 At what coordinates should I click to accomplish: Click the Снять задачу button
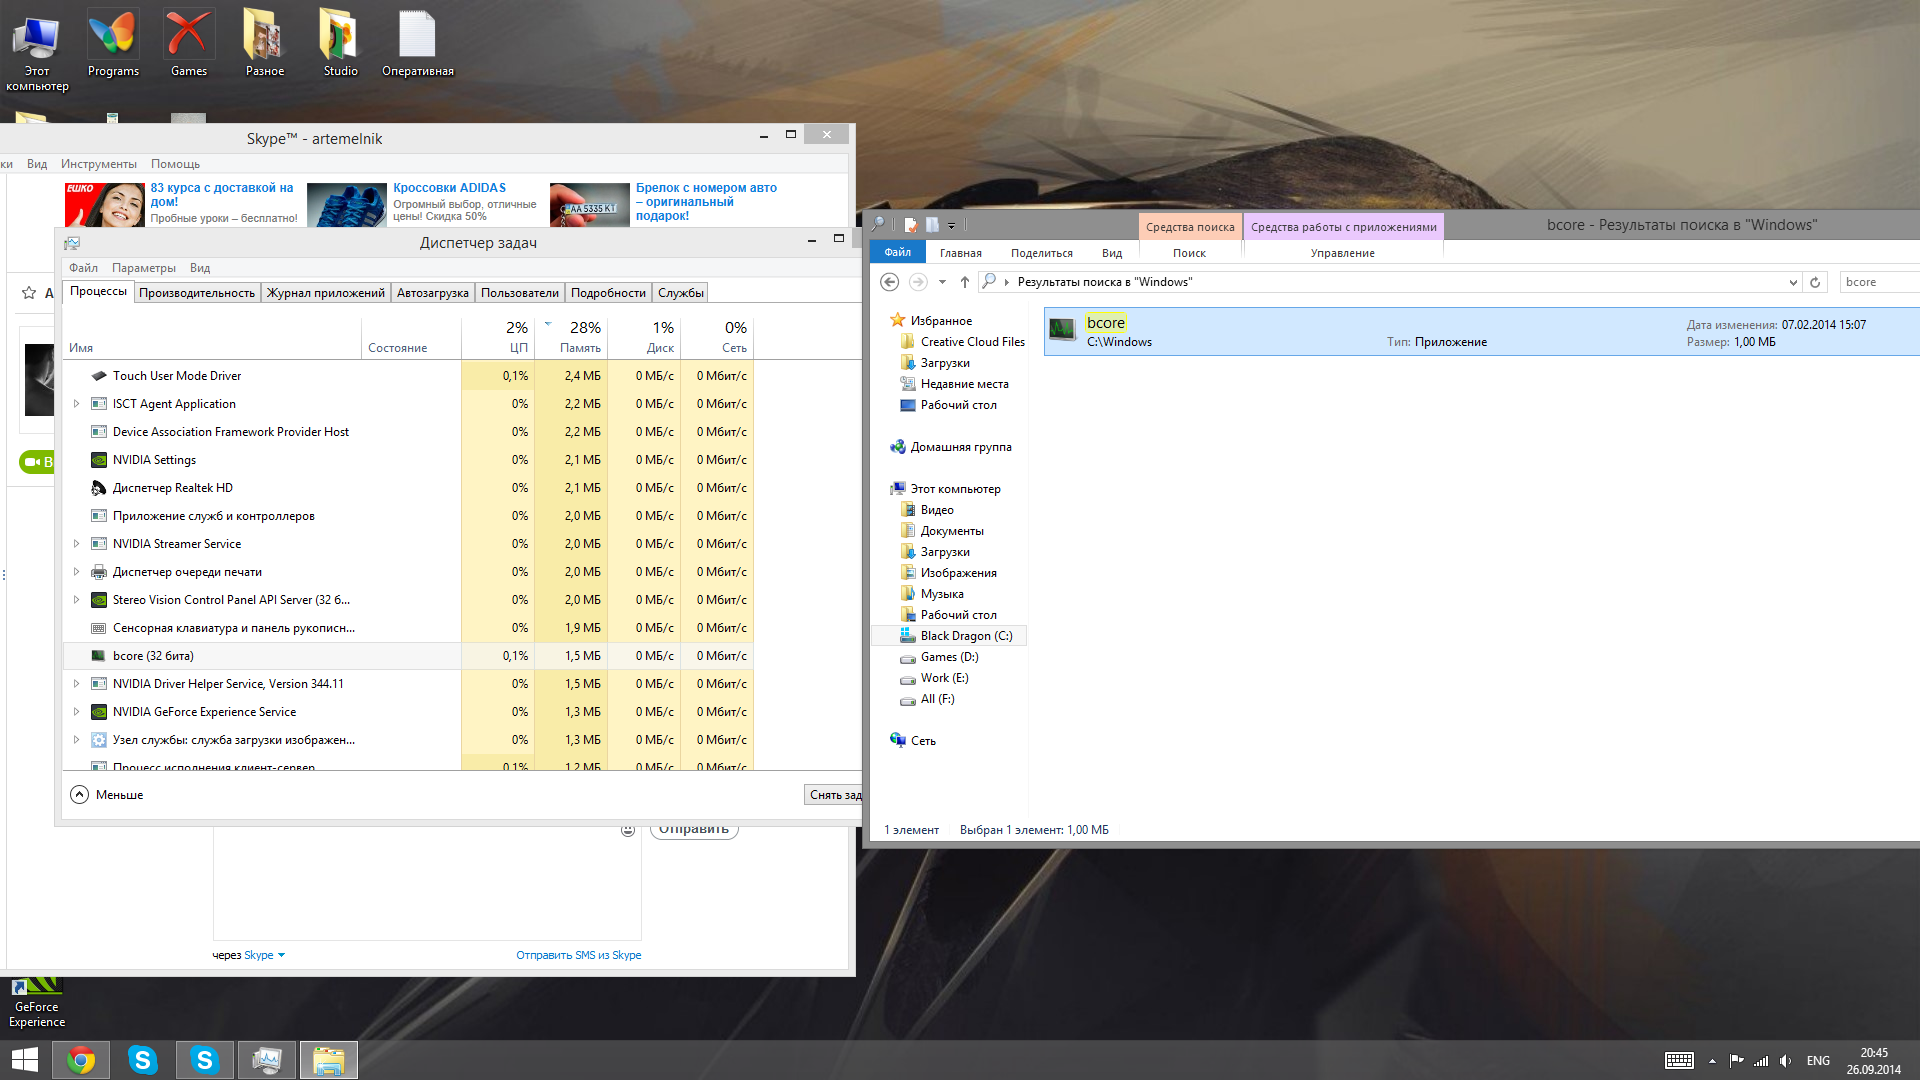click(x=833, y=795)
